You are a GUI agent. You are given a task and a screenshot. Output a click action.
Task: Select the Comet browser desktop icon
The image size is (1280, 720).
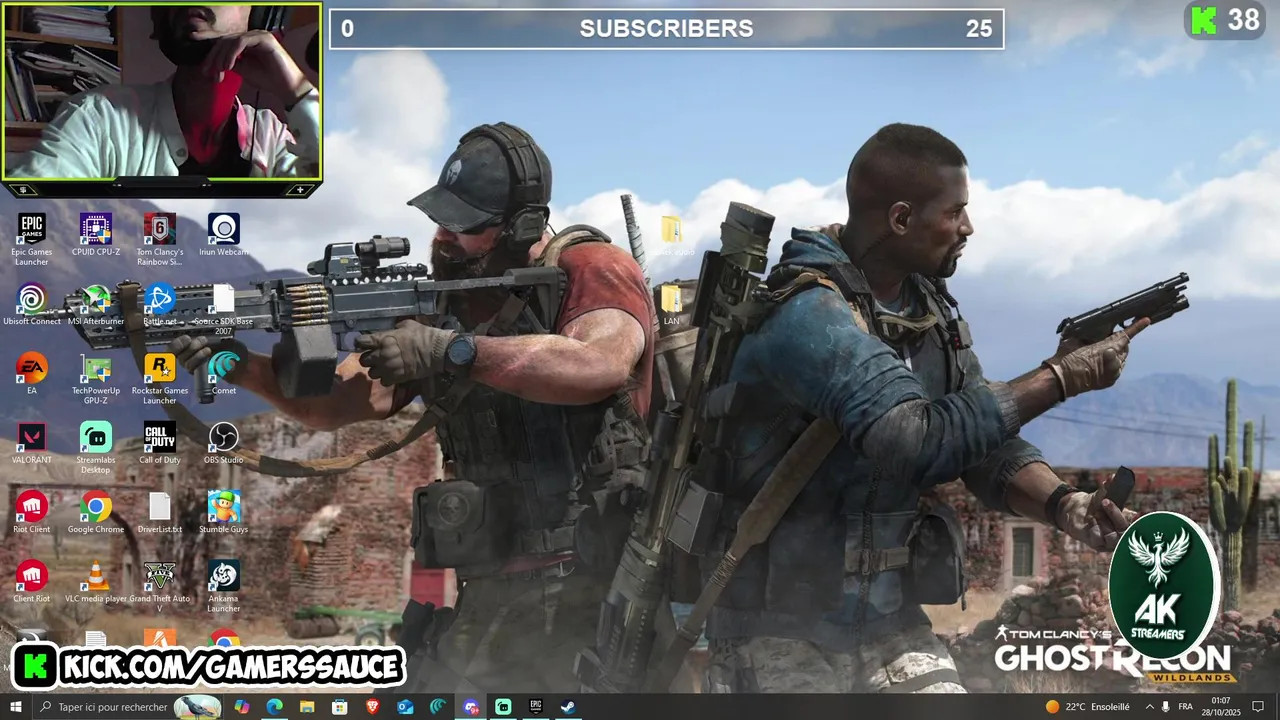(224, 374)
